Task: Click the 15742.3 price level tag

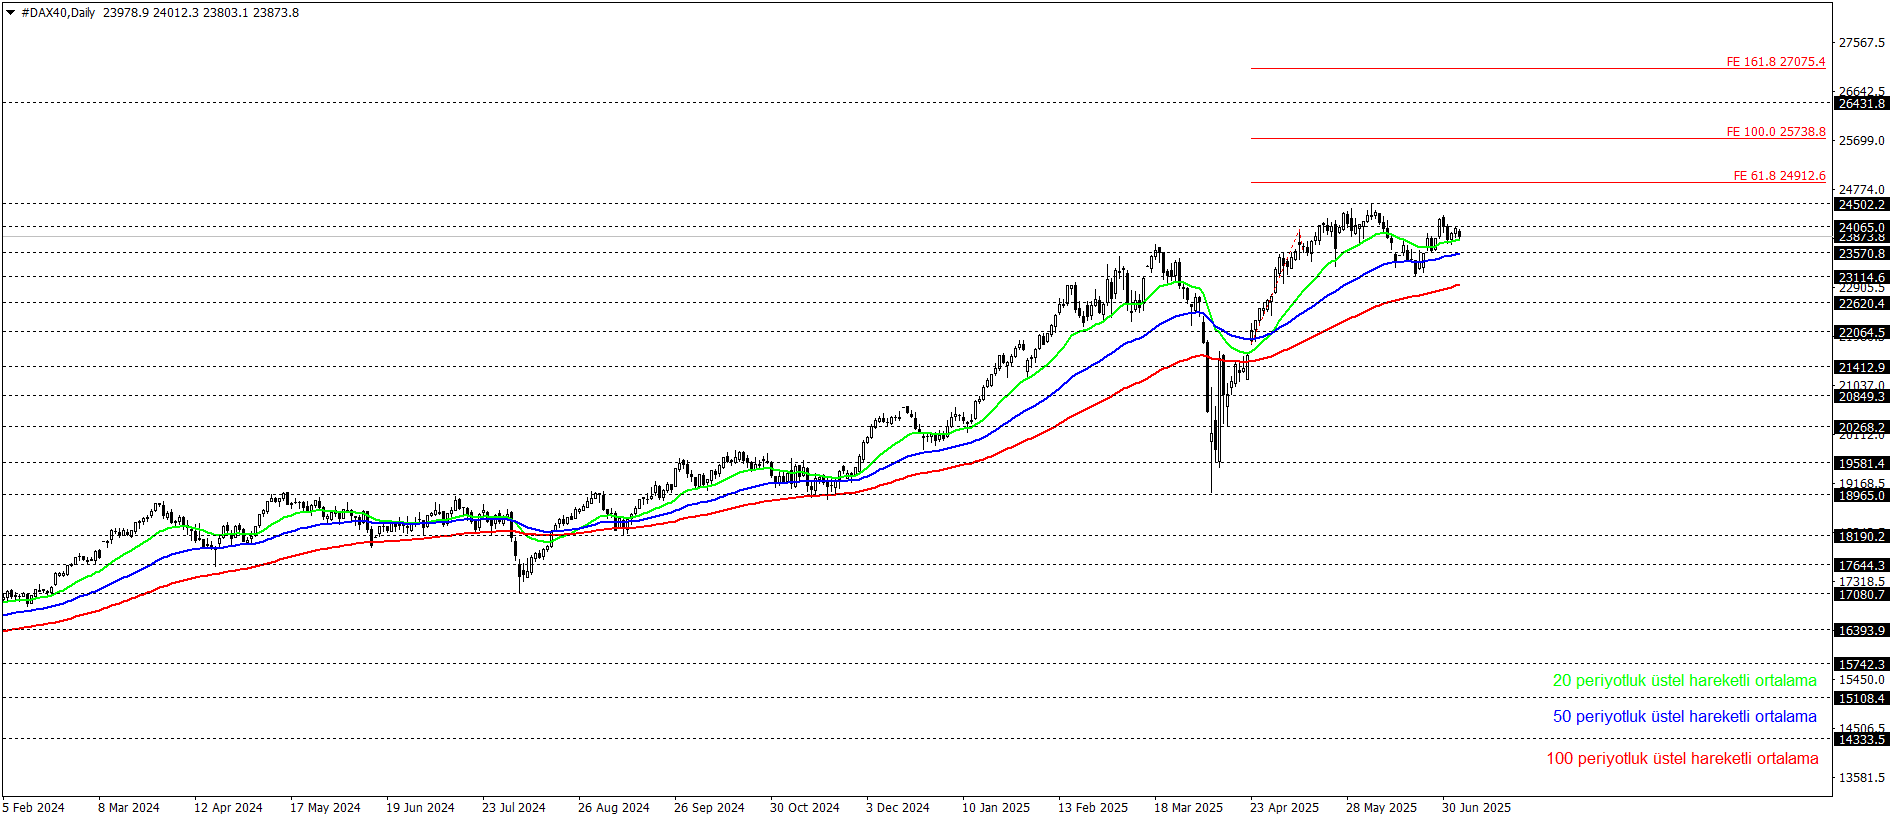Action: pos(1862,665)
